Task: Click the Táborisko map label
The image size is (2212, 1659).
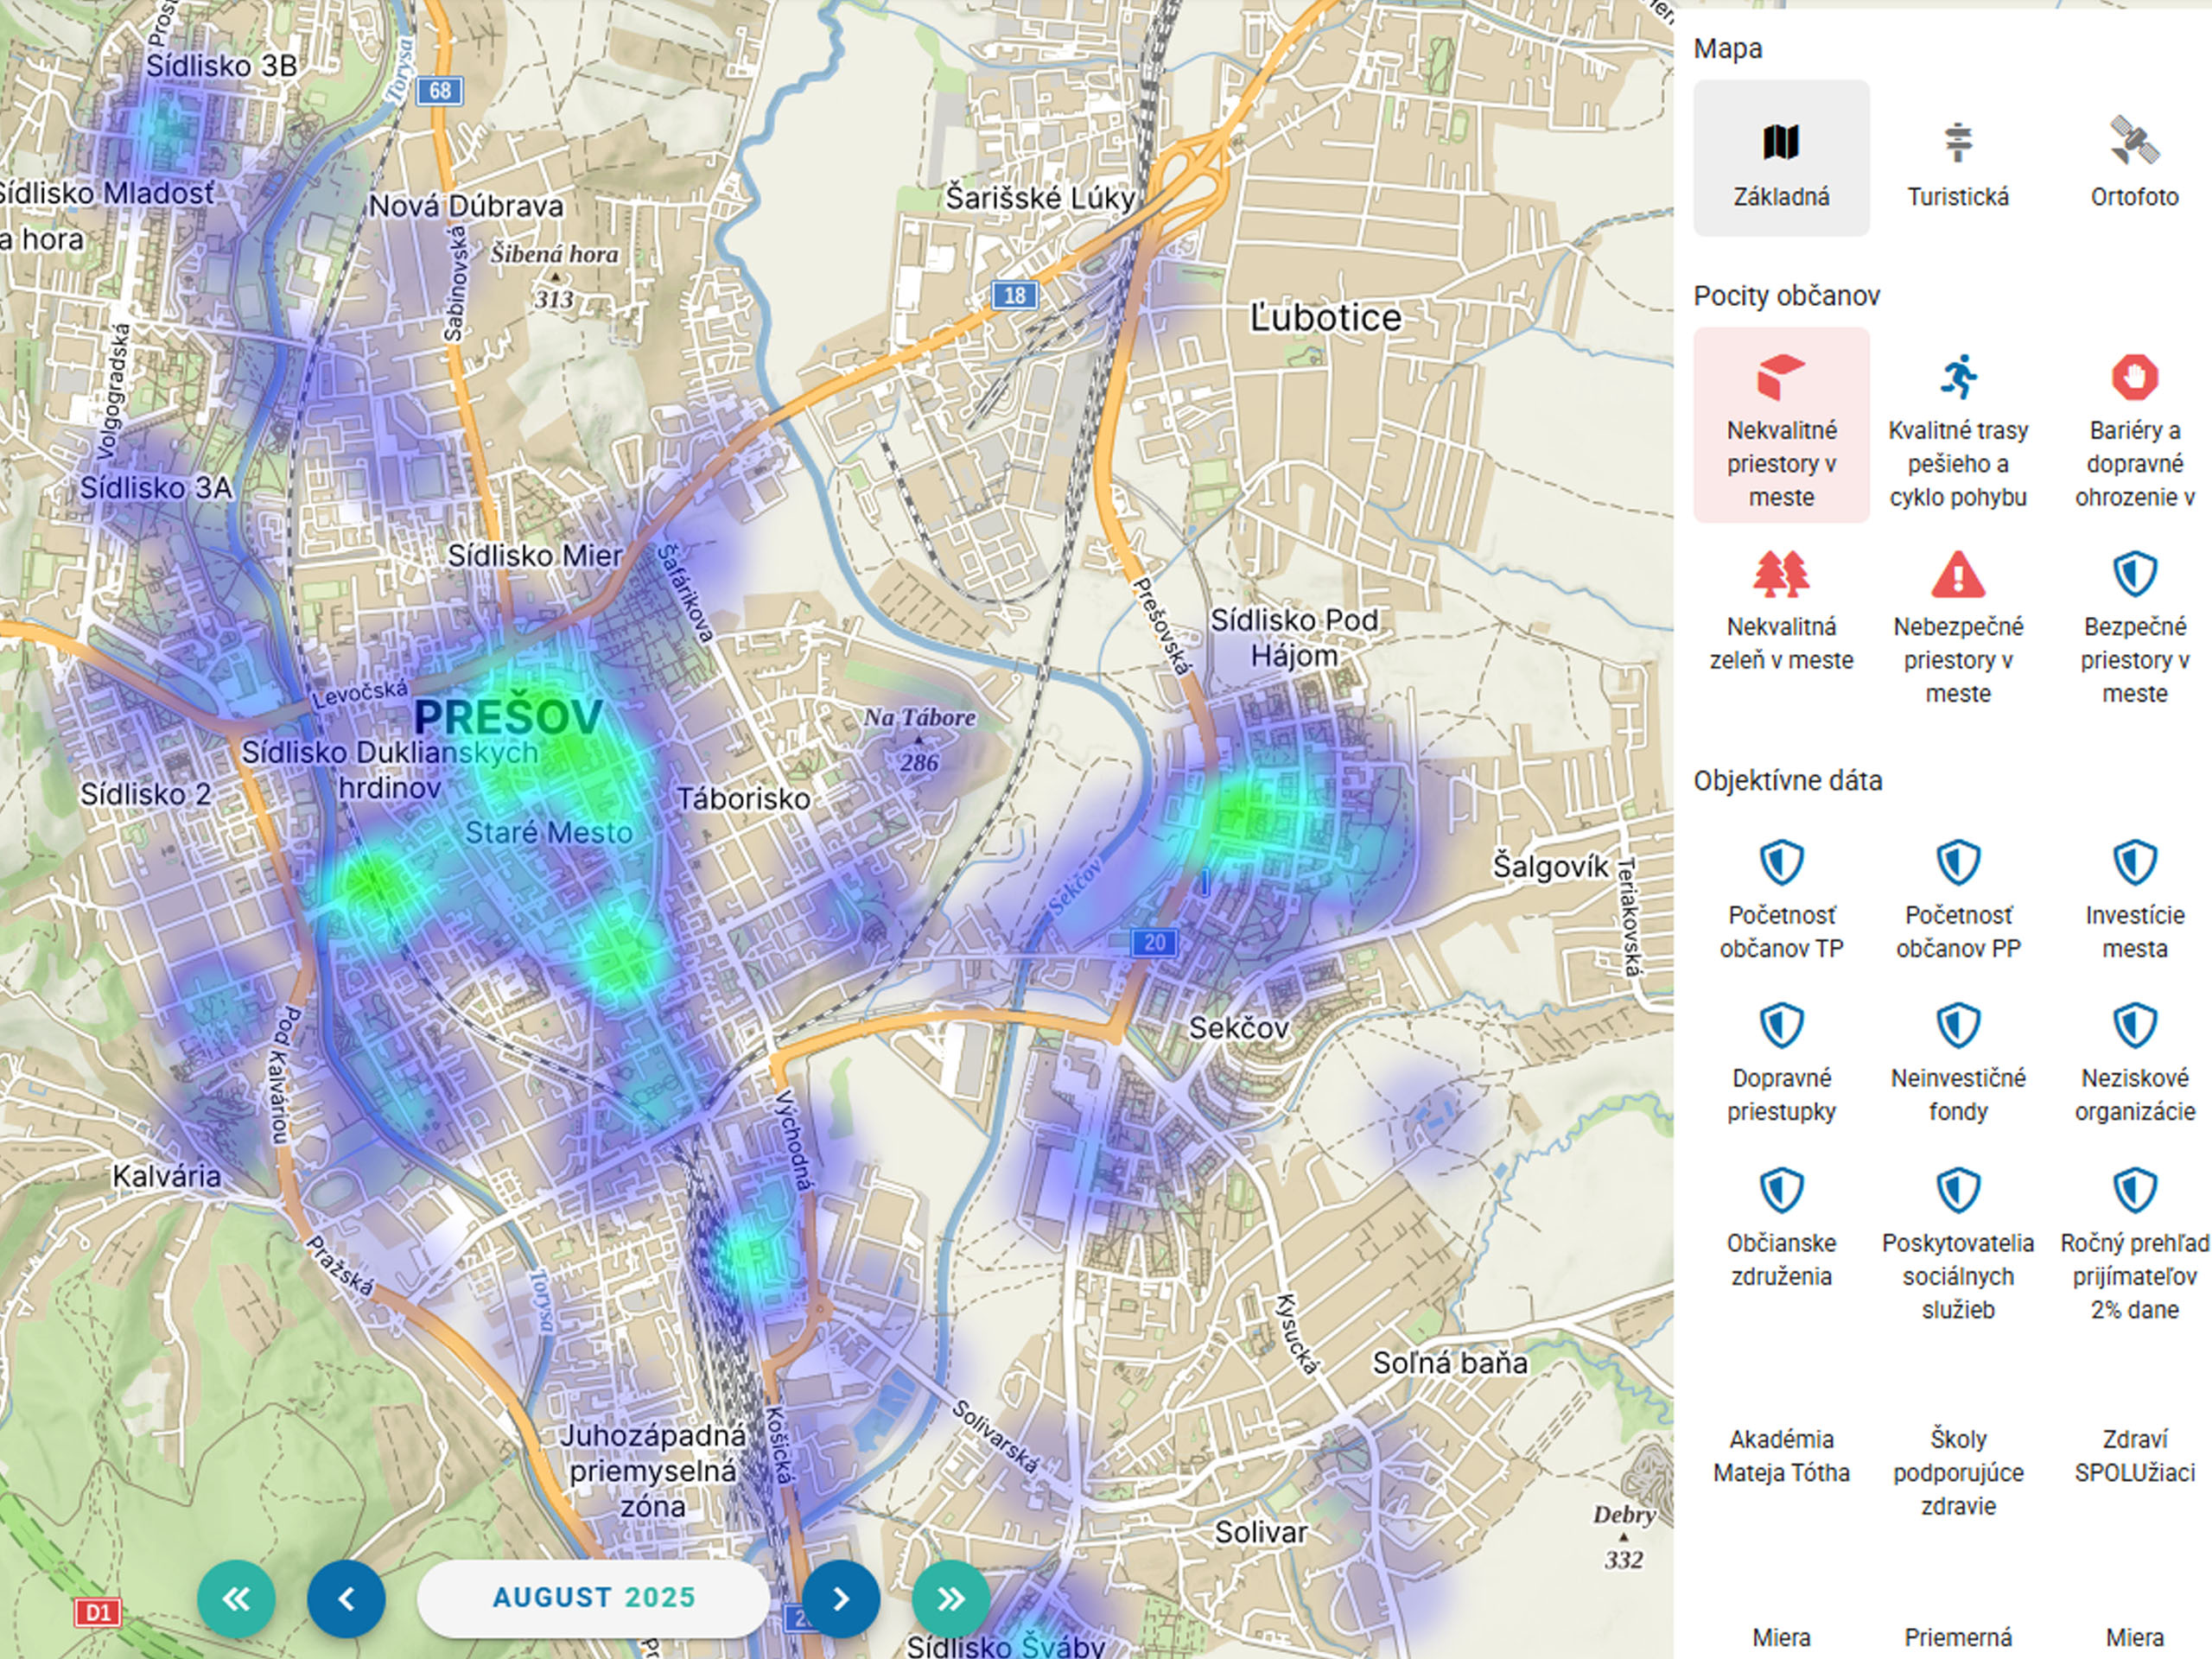Action: pos(743,799)
